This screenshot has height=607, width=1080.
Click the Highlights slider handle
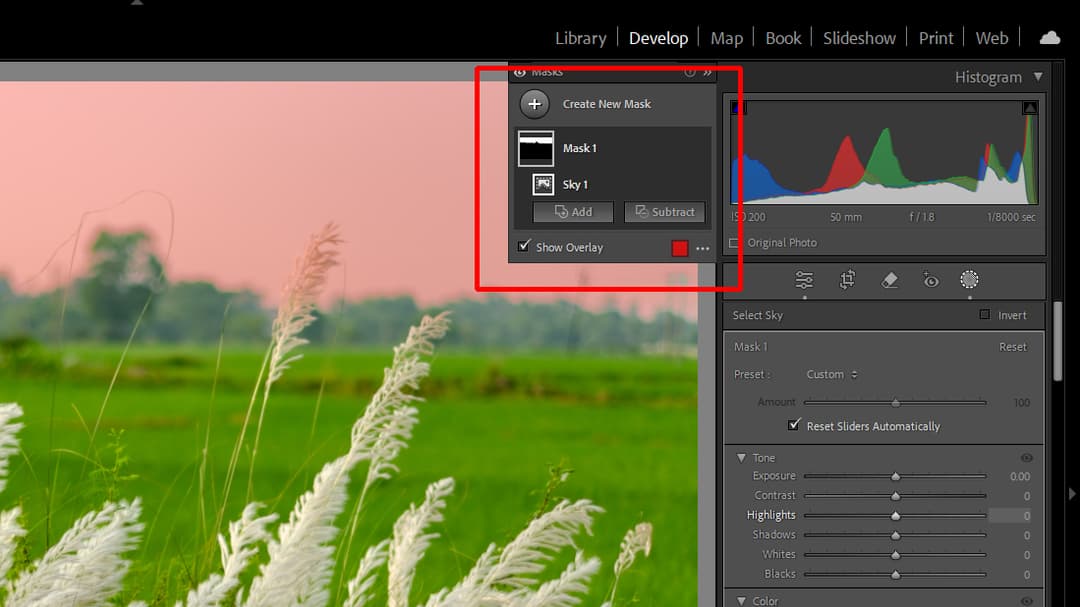[x=895, y=515]
